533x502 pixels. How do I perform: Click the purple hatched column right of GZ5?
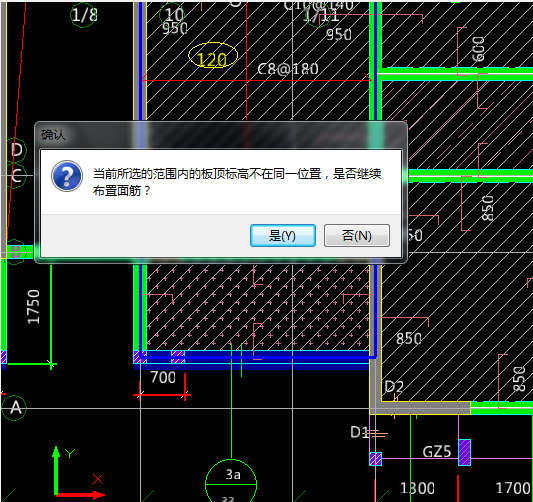464,452
